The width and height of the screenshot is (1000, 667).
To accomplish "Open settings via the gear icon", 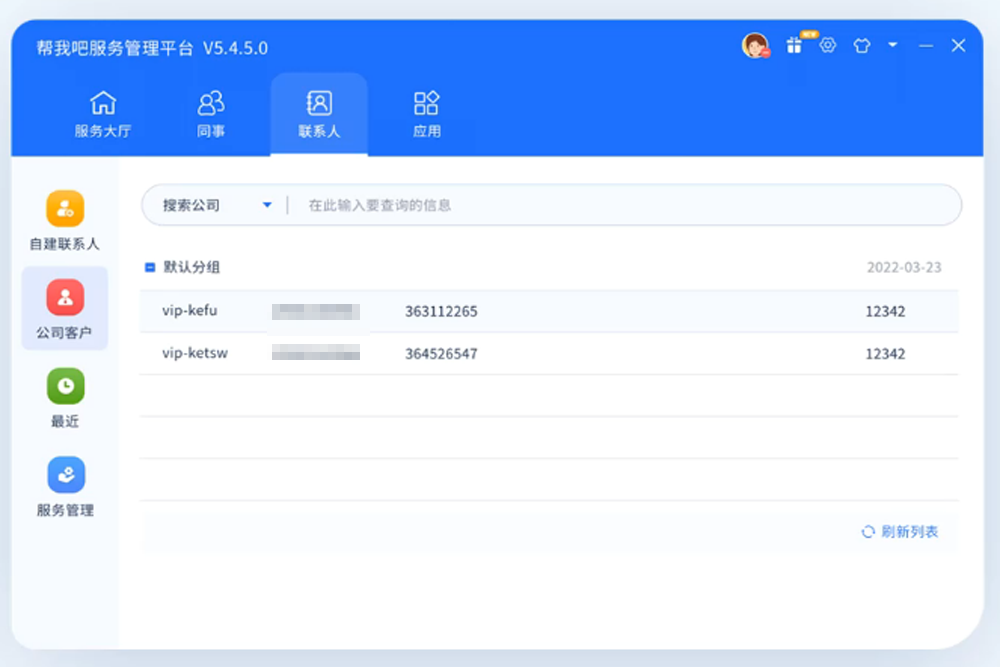I will (x=828, y=46).
